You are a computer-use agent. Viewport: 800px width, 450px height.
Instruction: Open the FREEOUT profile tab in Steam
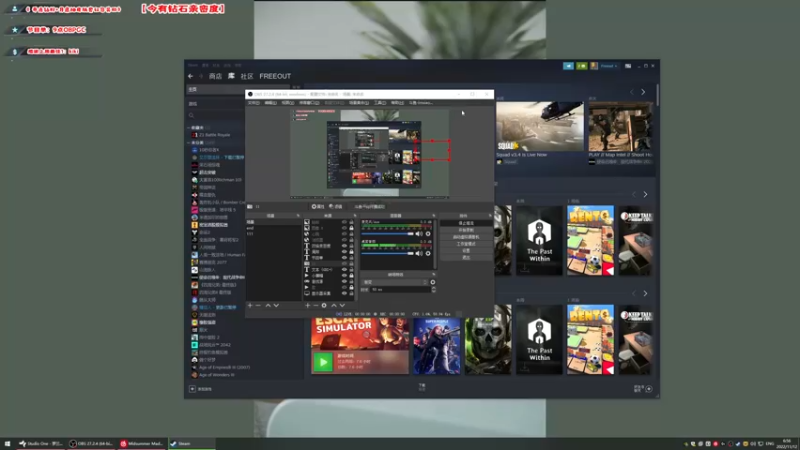click(275, 76)
